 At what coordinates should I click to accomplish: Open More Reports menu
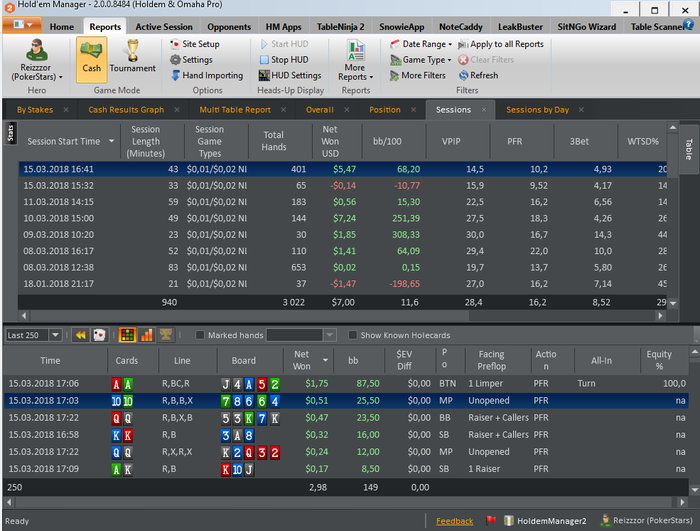[355, 60]
